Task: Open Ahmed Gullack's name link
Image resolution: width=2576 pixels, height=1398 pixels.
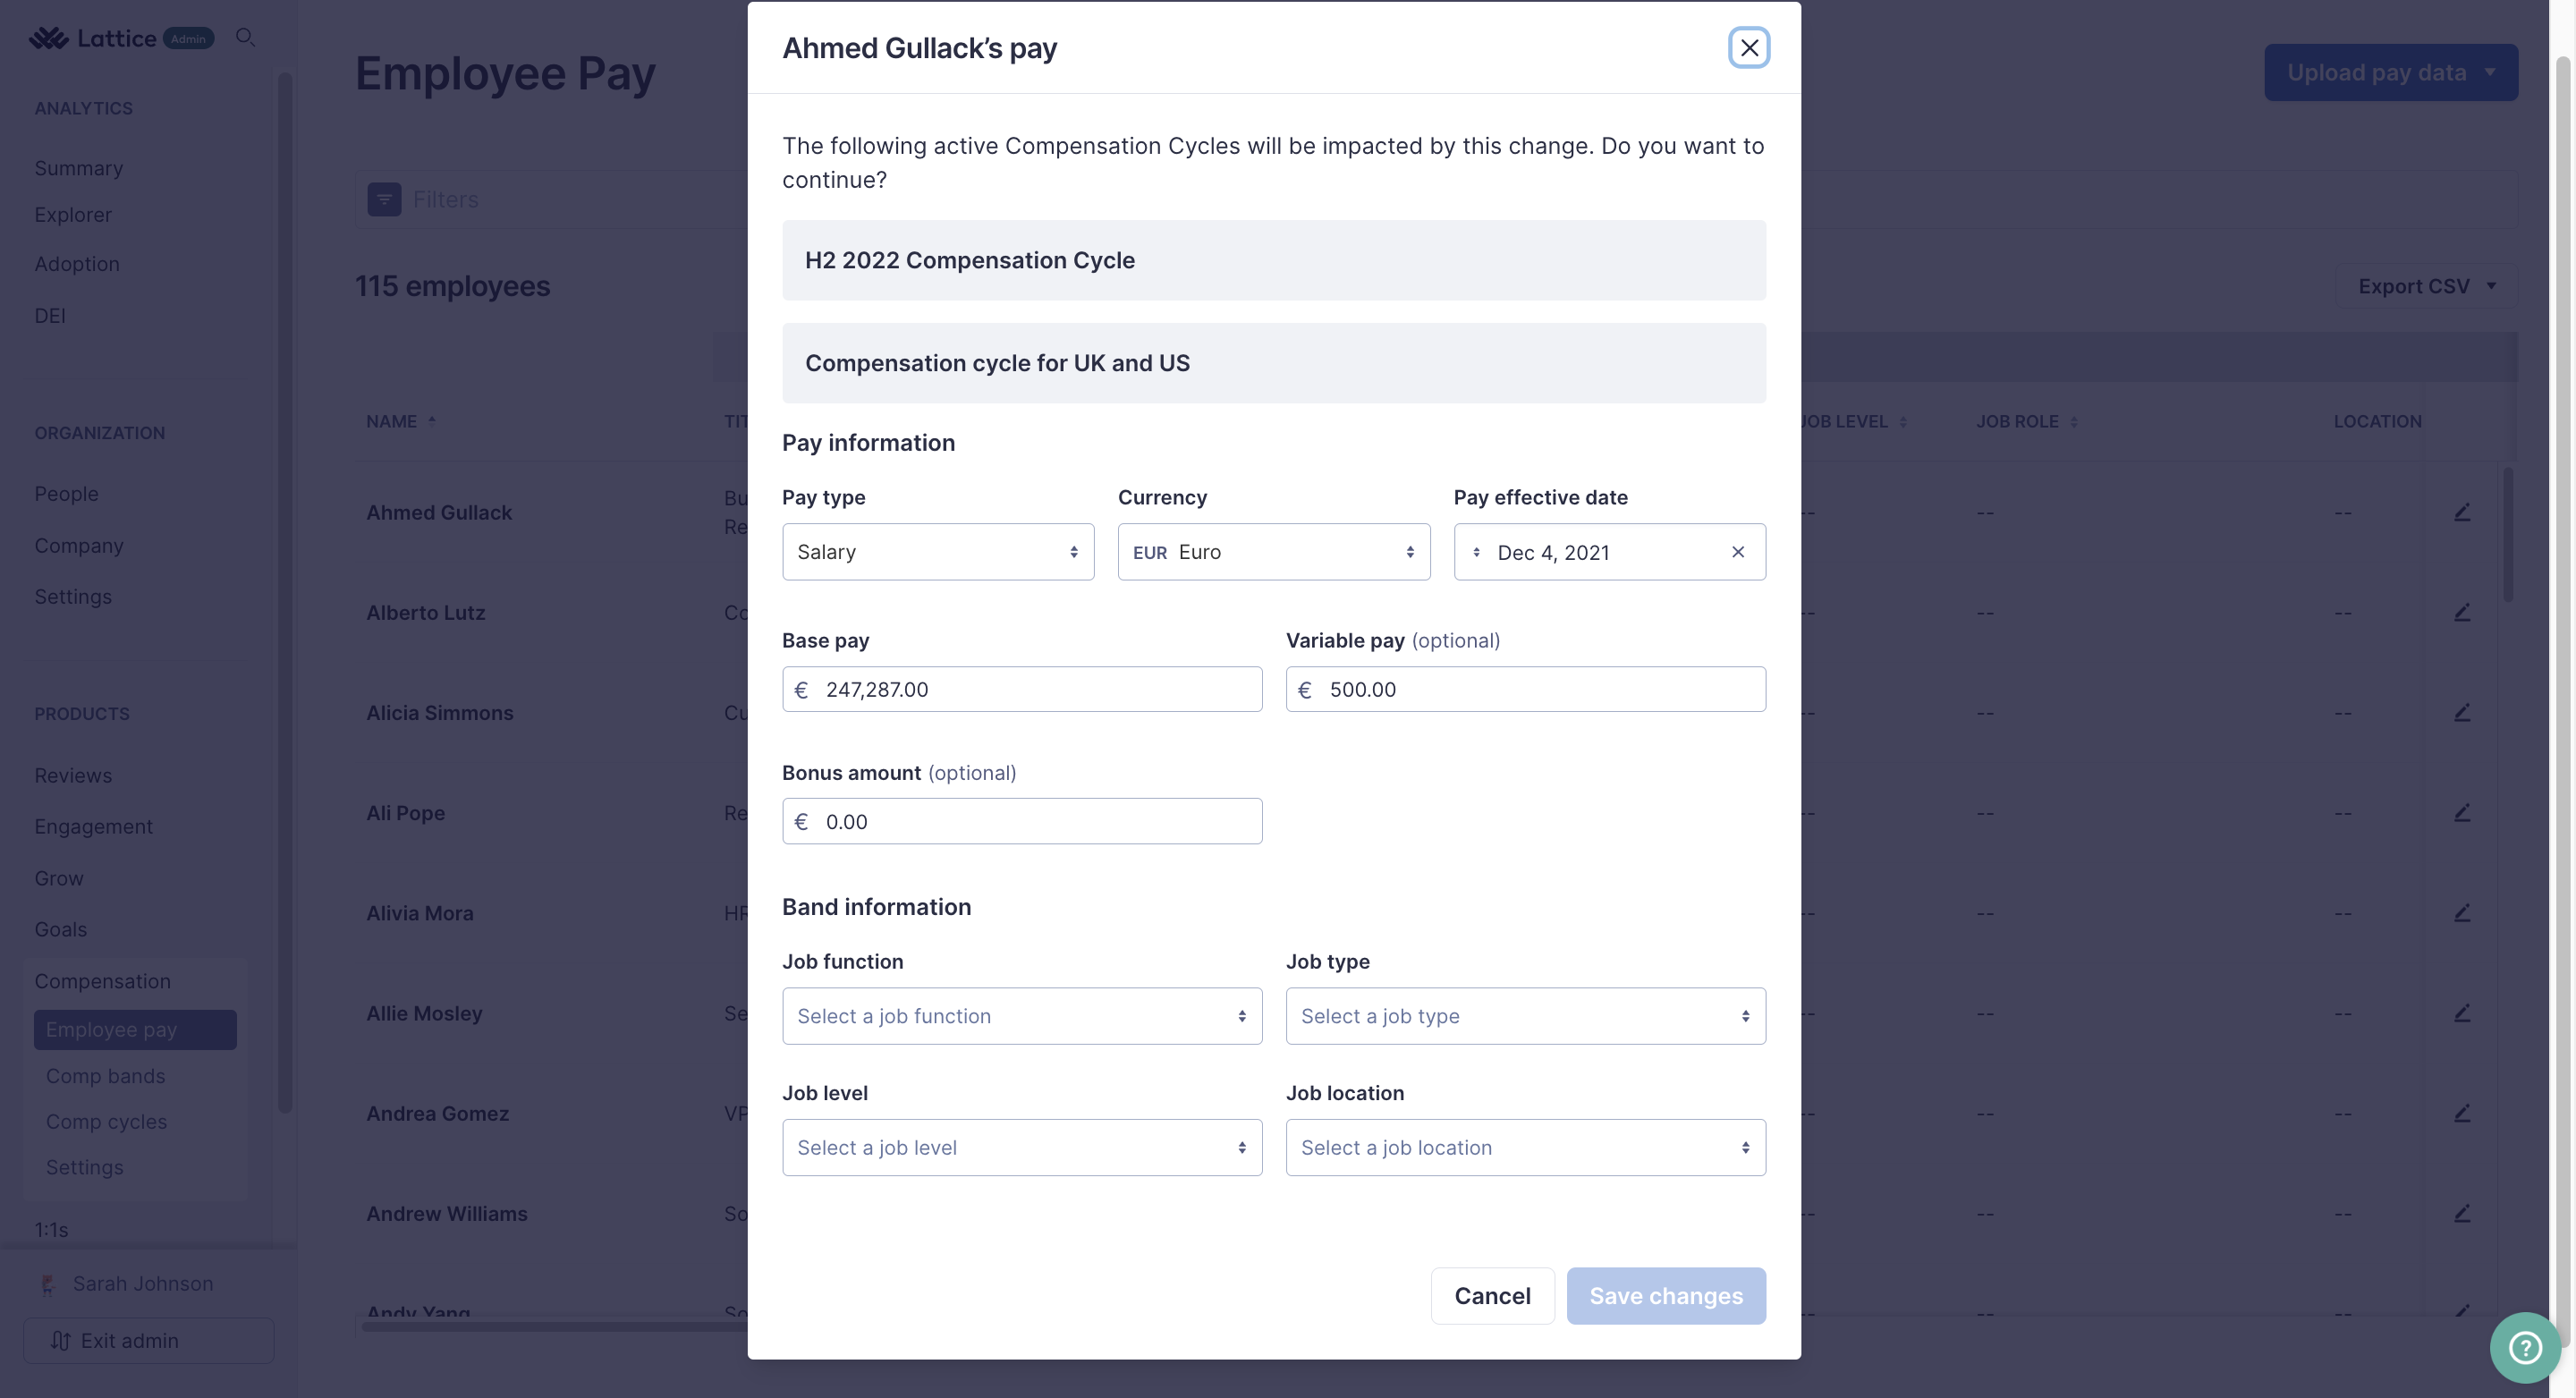Action: [x=439, y=512]
